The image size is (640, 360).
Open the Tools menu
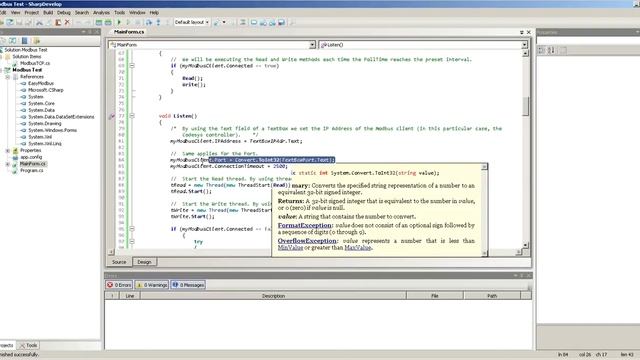tap(120, 13)
